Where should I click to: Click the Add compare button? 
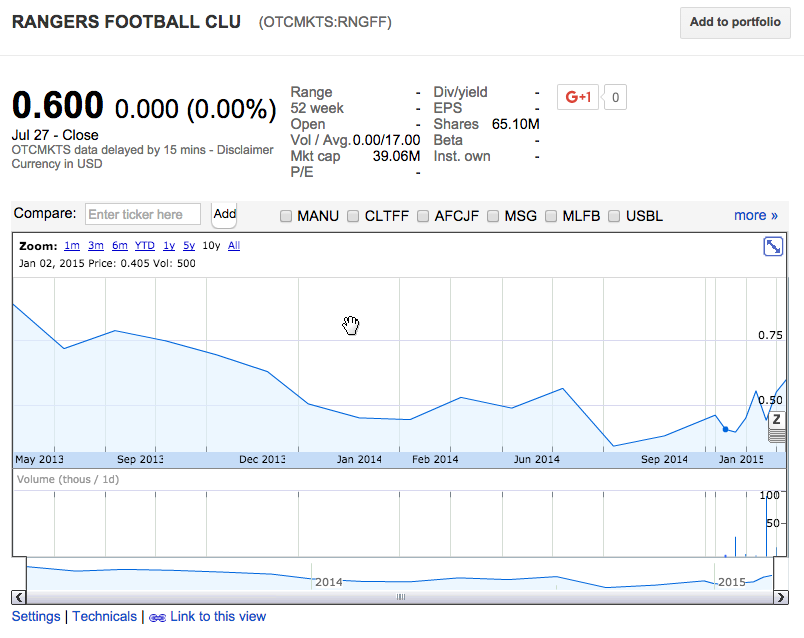pyautogui.click(x=225, y=214)
